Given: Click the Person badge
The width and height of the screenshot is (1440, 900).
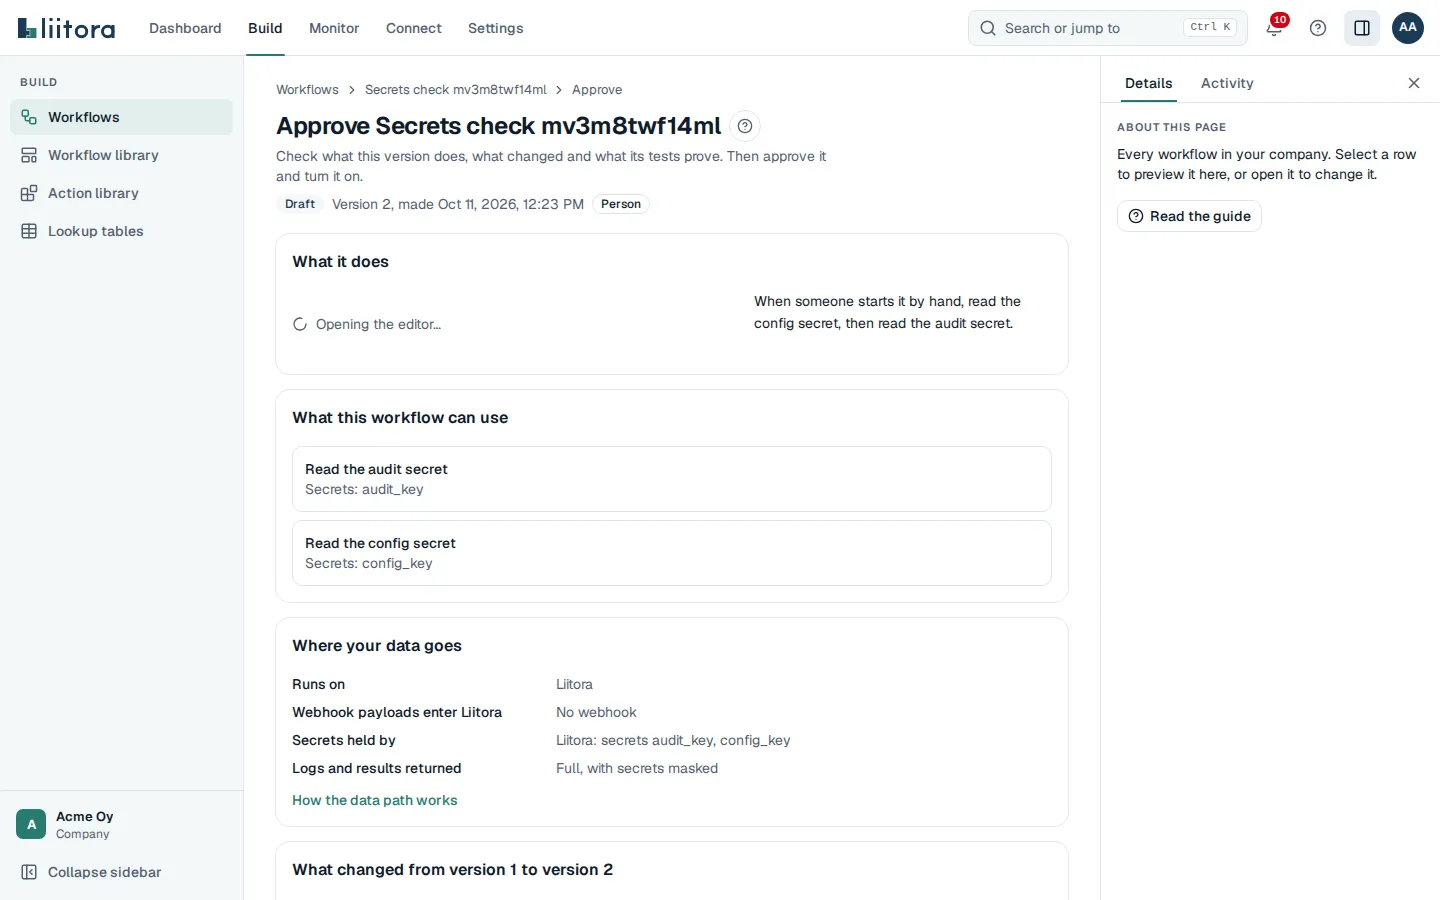Looking at the screenshot, I should pos(621,204).
